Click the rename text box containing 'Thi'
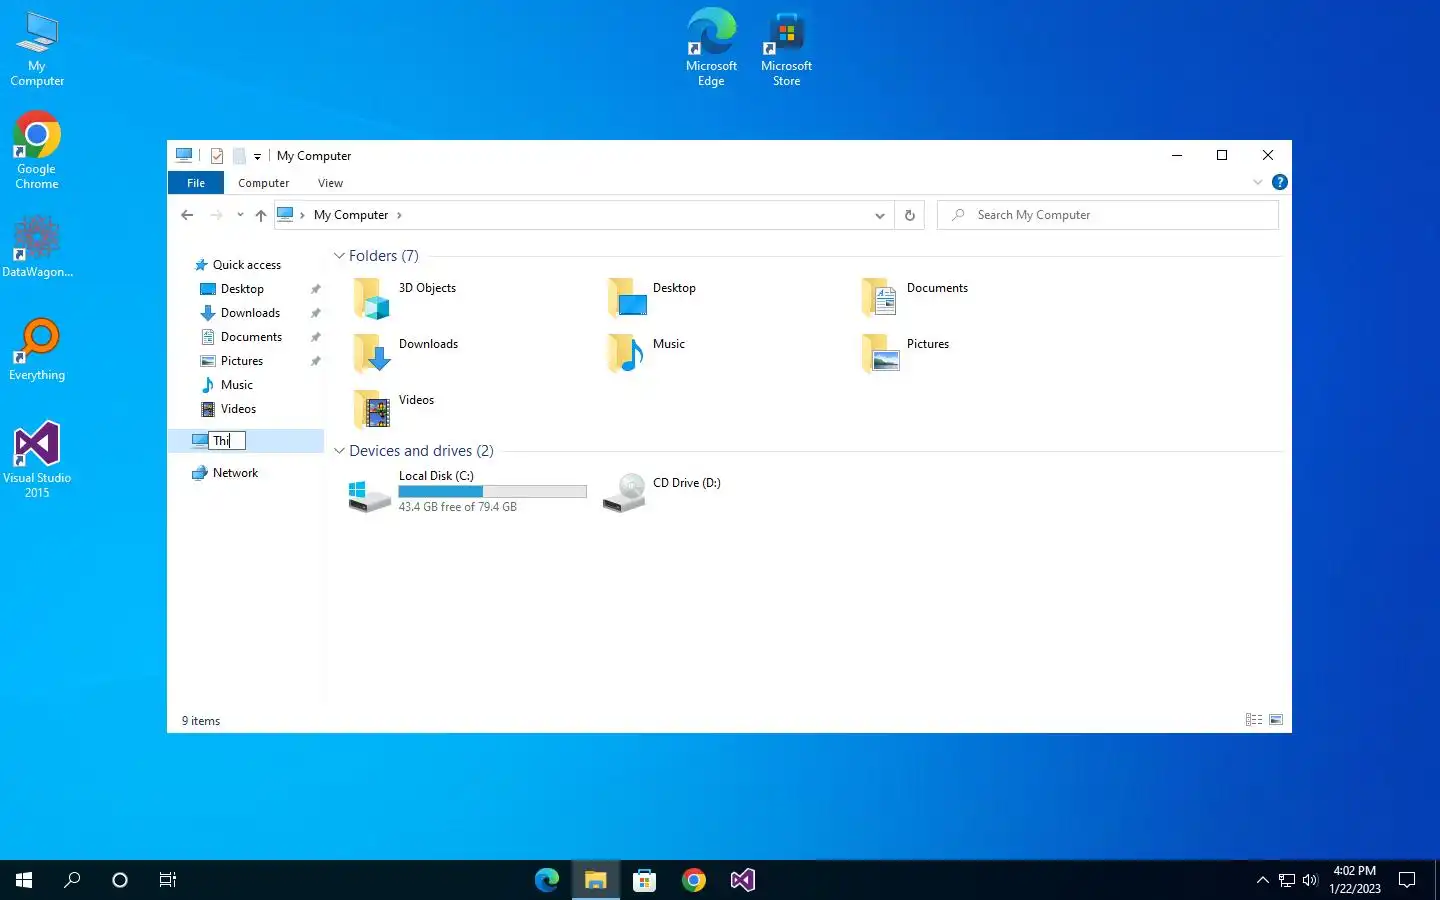 pyautogui.click(x=227, y=440)
